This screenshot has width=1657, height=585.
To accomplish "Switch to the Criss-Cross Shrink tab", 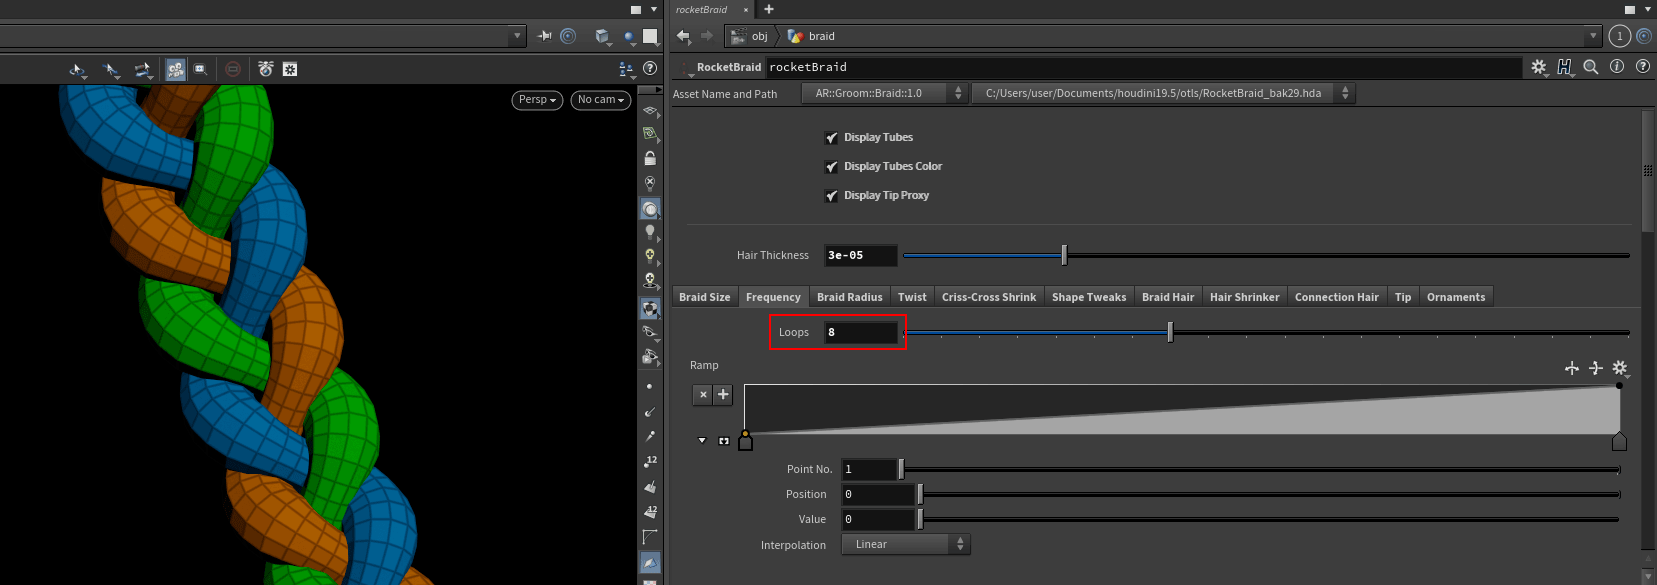I will click(989, 297).
